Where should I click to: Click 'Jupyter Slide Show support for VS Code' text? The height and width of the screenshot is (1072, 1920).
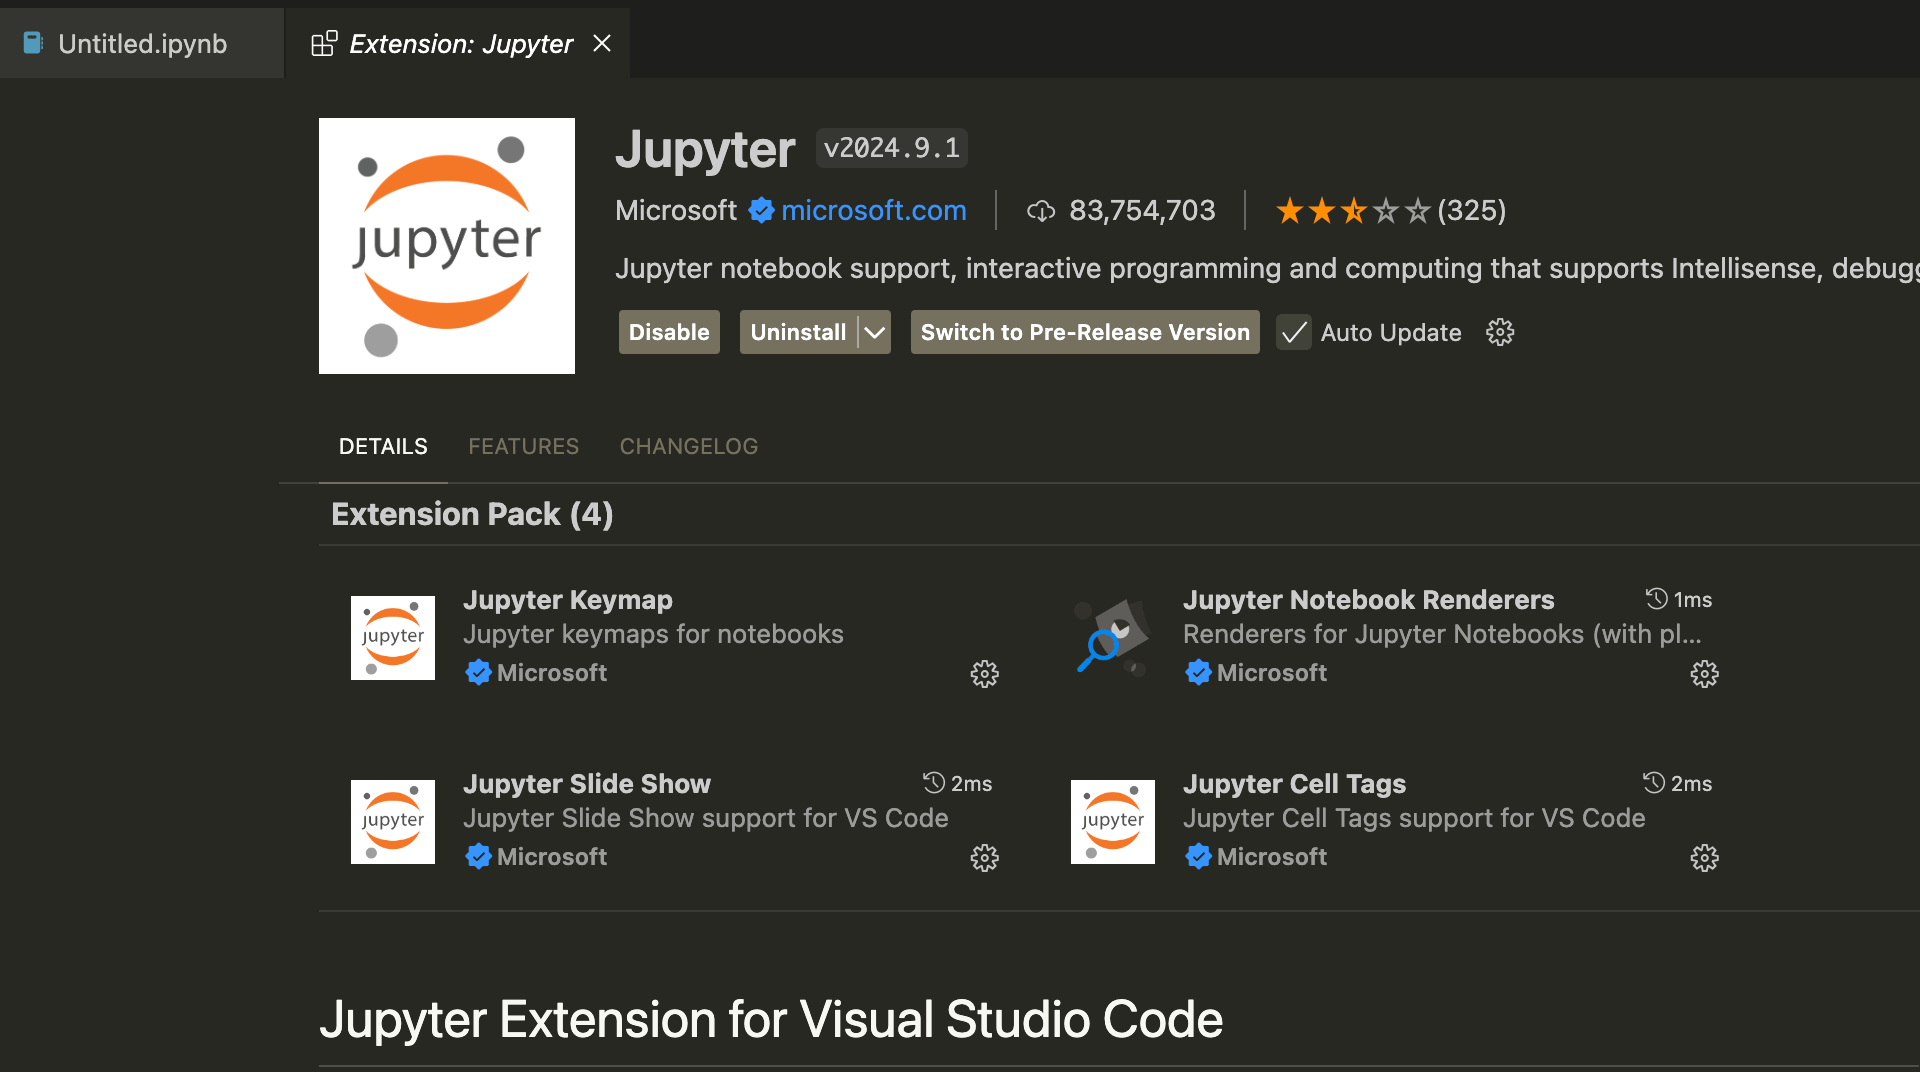705,818
